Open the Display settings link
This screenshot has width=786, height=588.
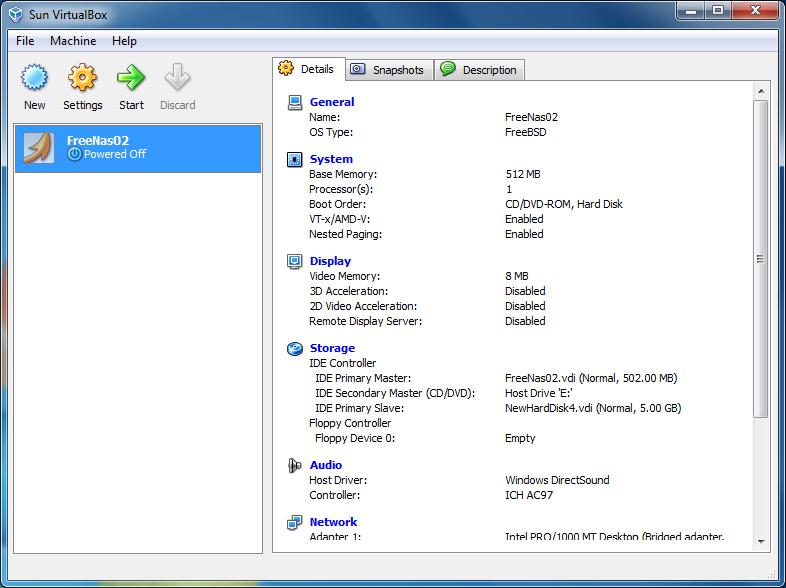[330, 261]
